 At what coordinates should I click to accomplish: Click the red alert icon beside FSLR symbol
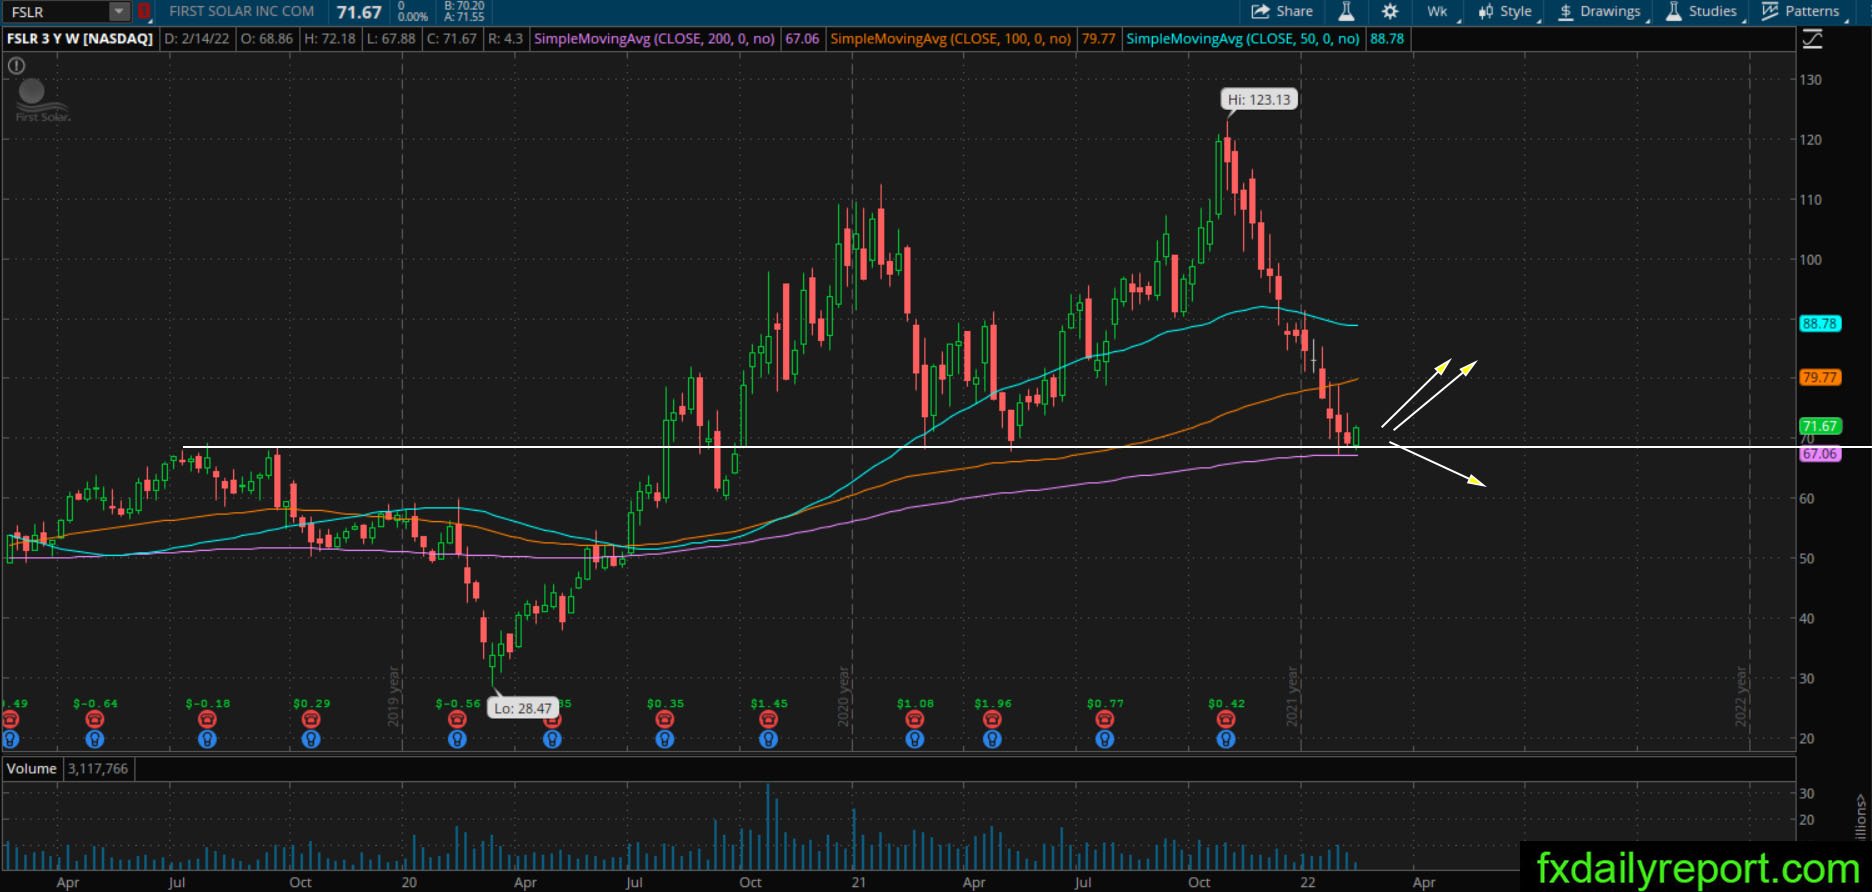pos(145,12)
